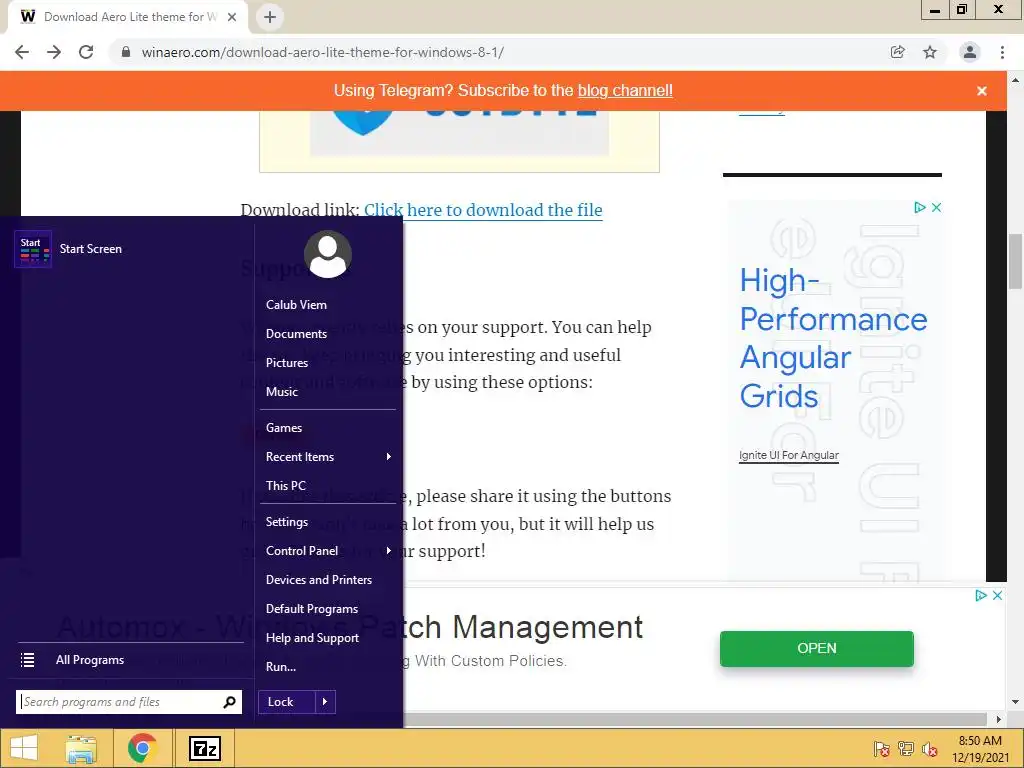Image resolution: width=1024 pixels, height=768 pixels.
Task: Click the search magnifier icon in Start menu
Action: coord(229,702)
